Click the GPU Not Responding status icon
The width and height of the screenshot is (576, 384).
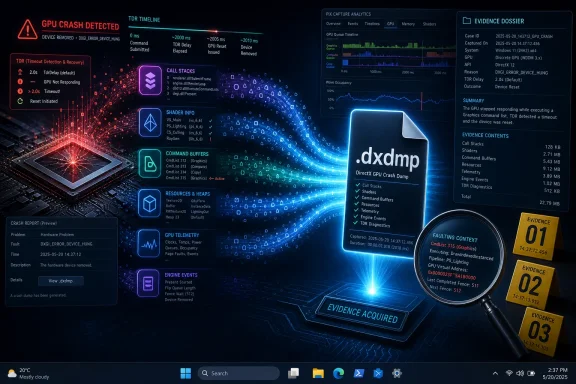[x=20, y=82]
